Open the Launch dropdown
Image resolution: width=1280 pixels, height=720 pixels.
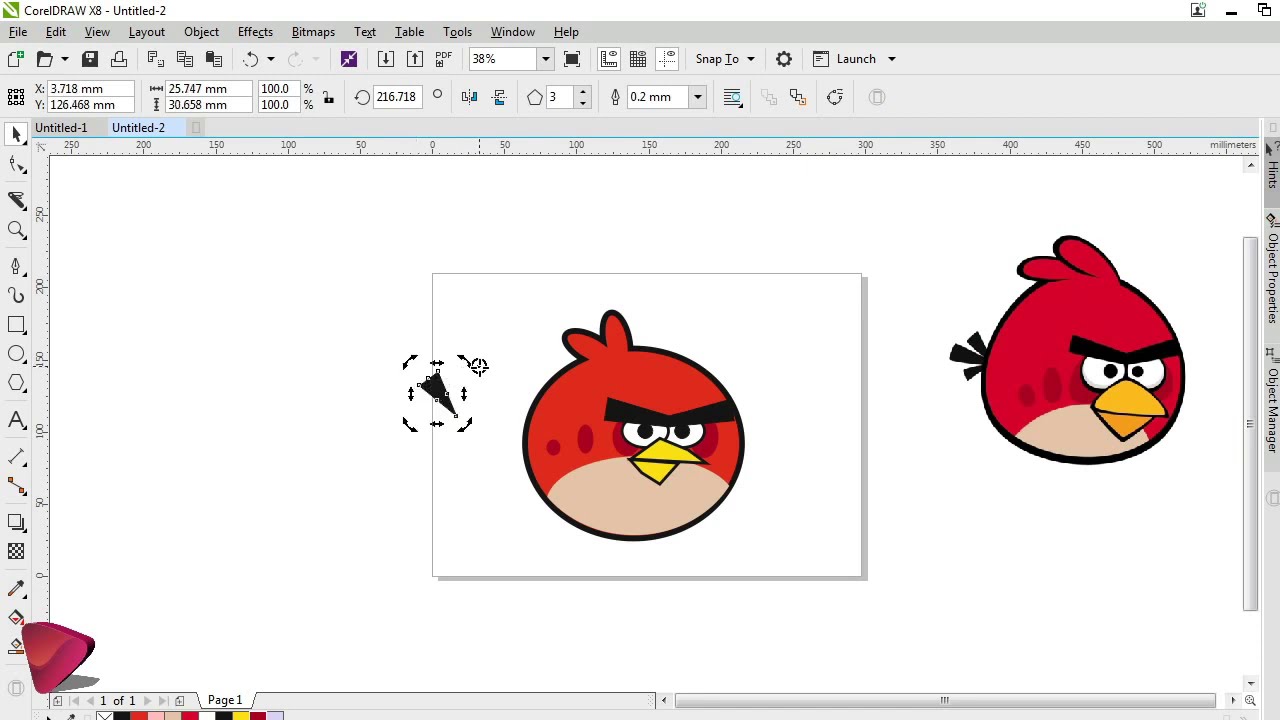[854, 59]
